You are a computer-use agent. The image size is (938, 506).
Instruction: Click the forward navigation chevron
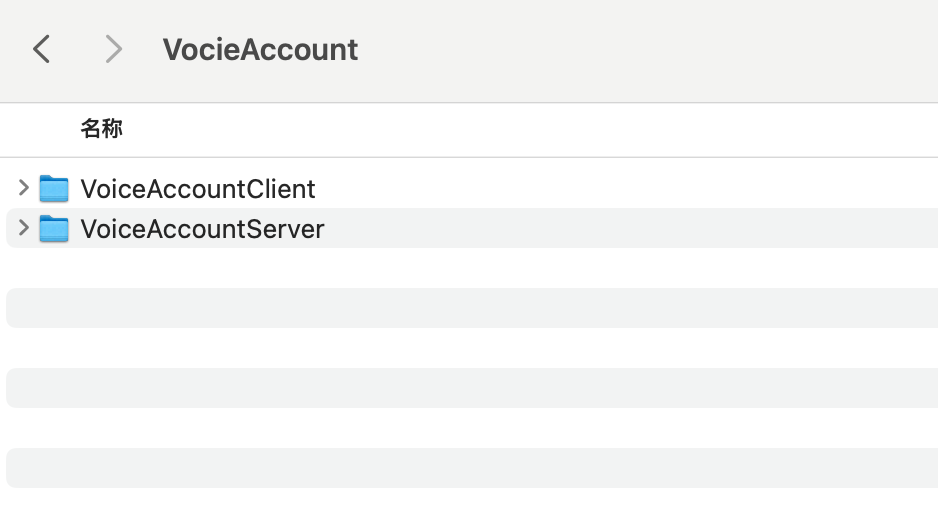click(114, 49)
